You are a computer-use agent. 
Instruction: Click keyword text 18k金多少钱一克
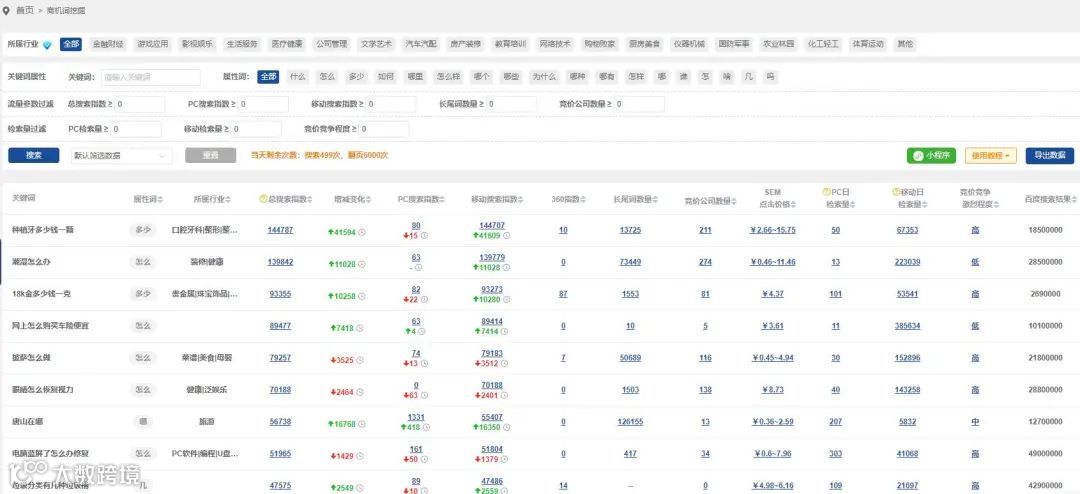(x=41, y=294)
